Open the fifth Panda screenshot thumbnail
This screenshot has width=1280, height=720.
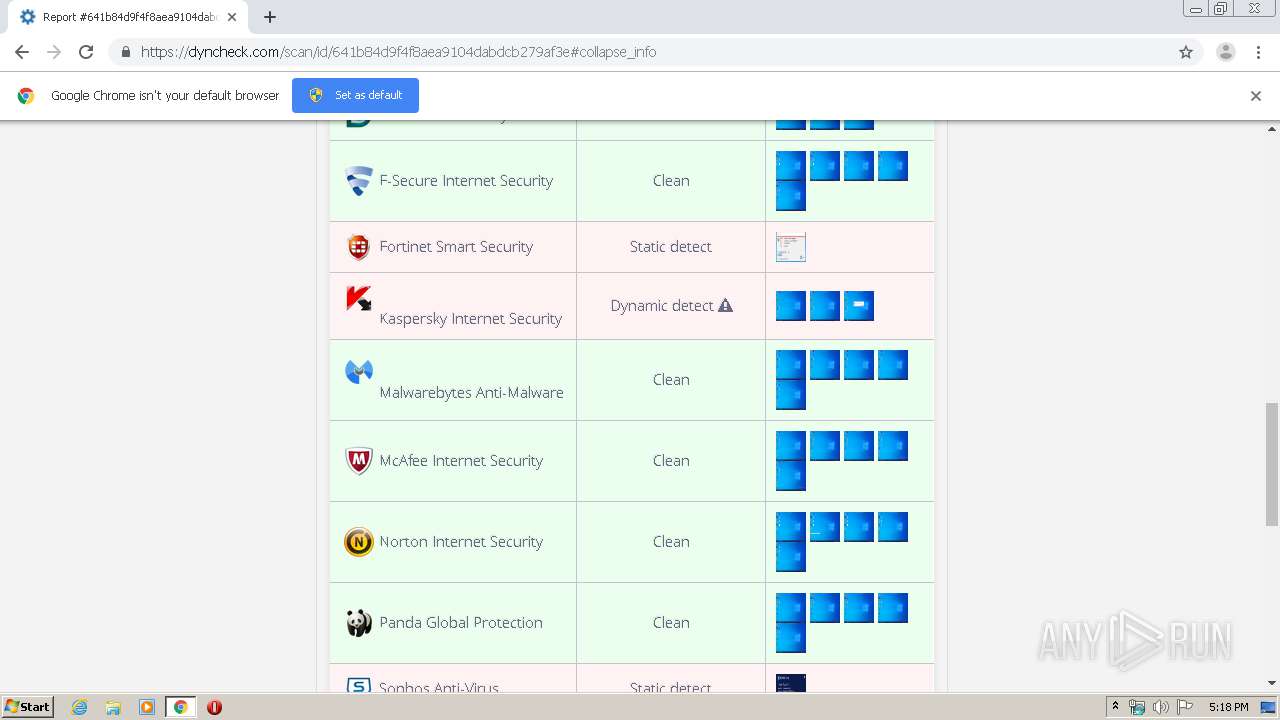click(791, 638)
